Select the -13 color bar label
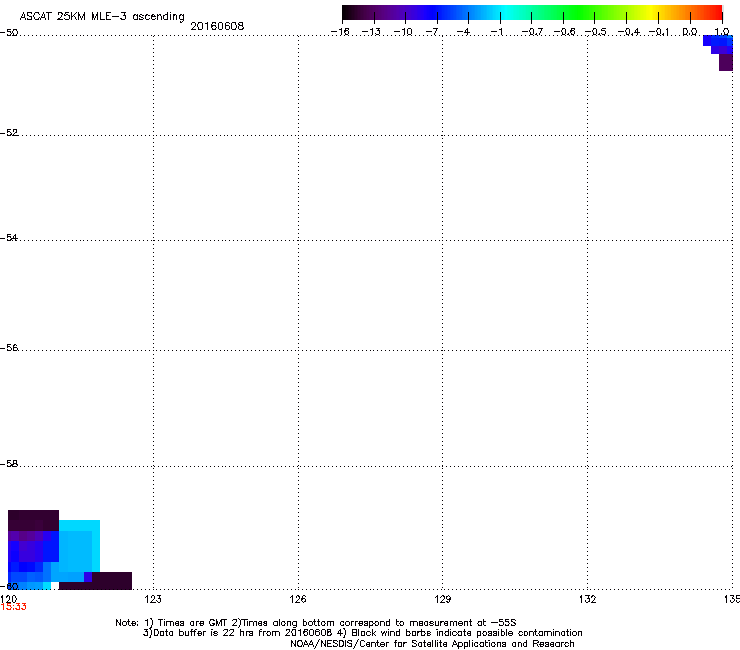 (371, 32)
